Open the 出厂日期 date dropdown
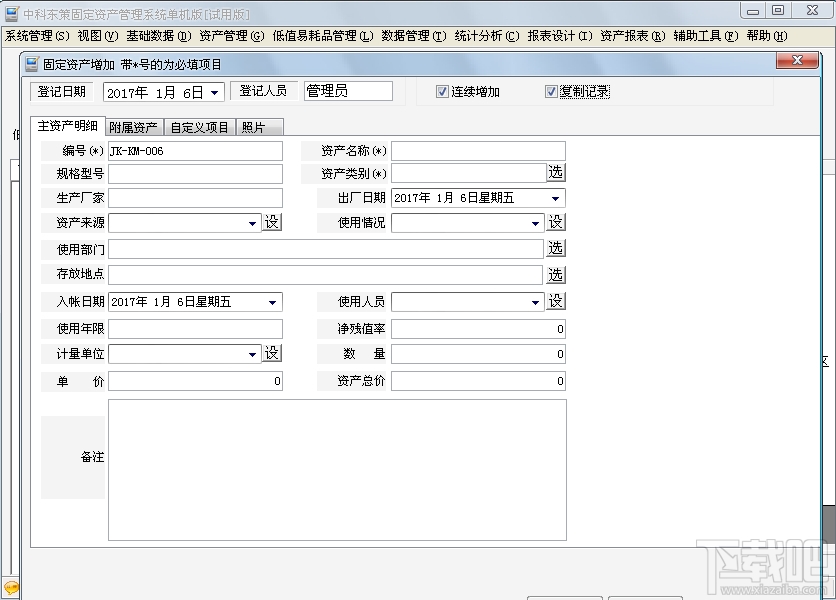This screenshot has width=836, height=600. coord(556,197)
